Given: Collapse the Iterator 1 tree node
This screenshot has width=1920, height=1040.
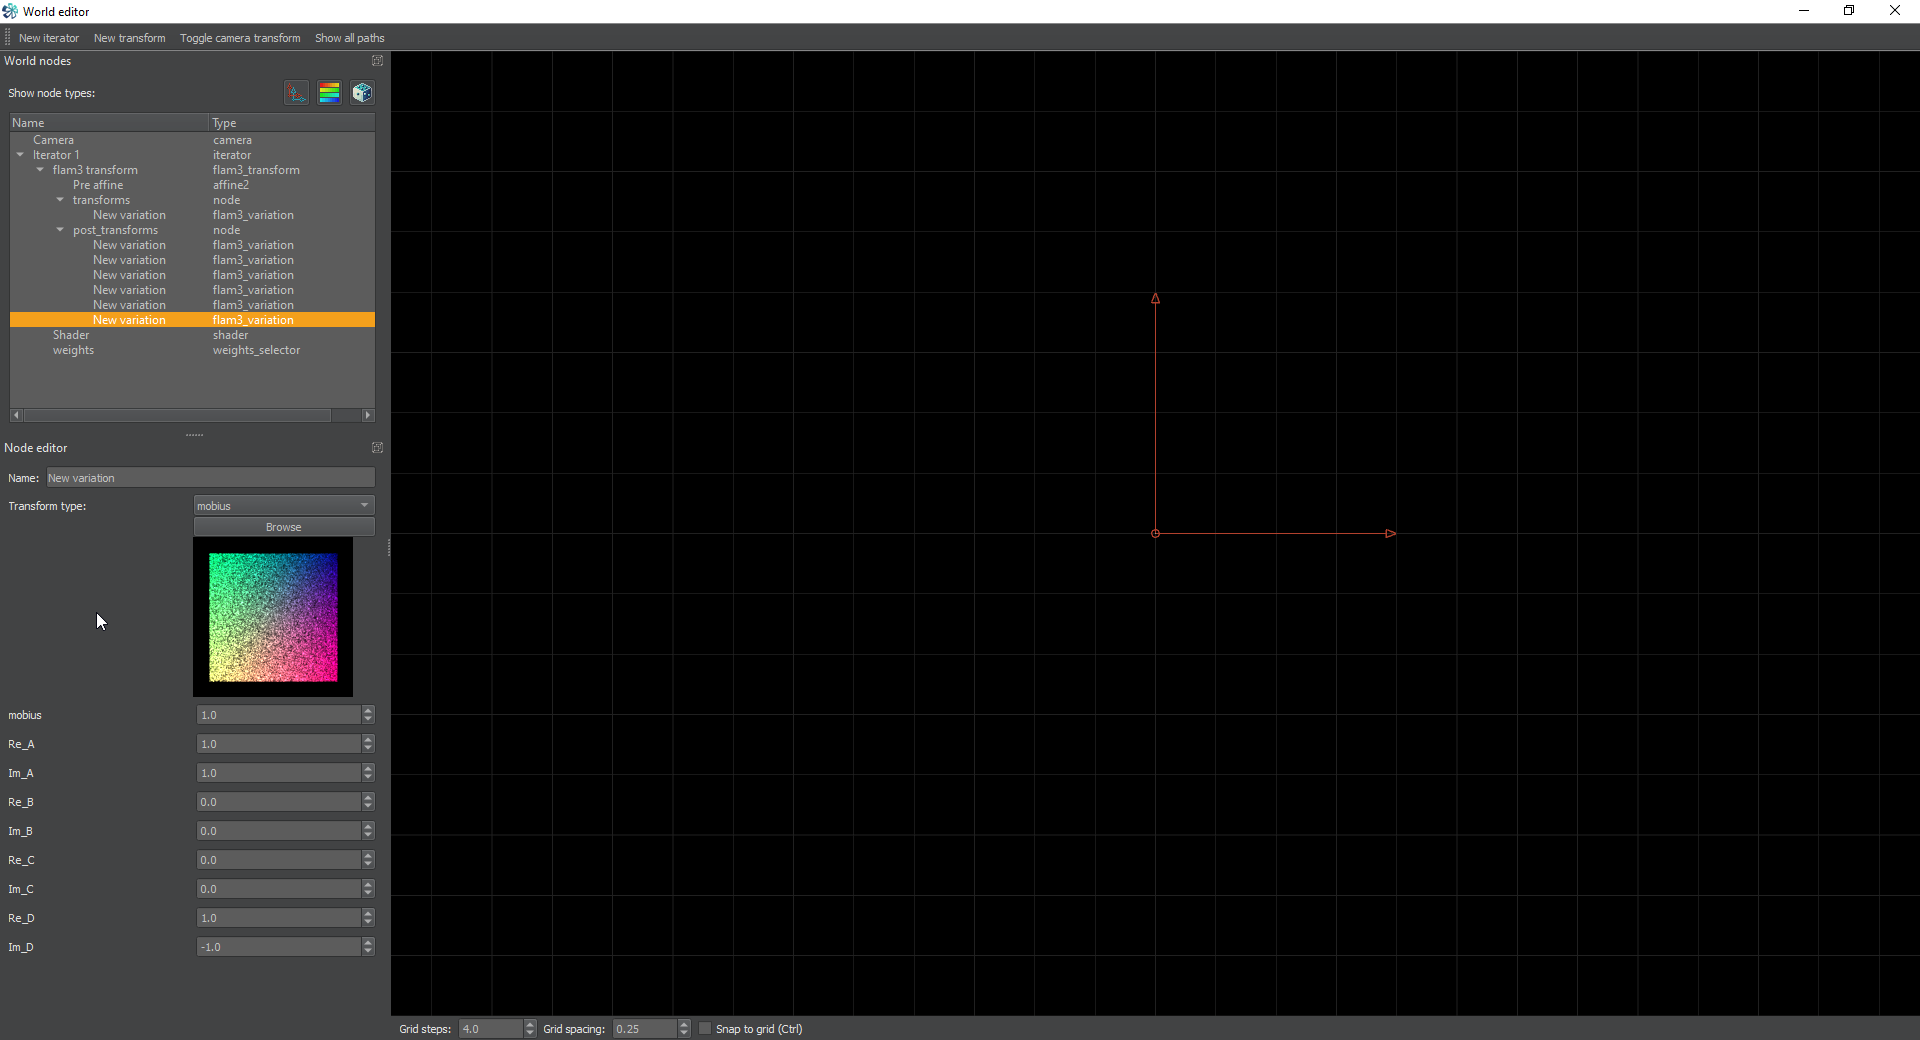Looking at the screenshot, I should (20, 155).
